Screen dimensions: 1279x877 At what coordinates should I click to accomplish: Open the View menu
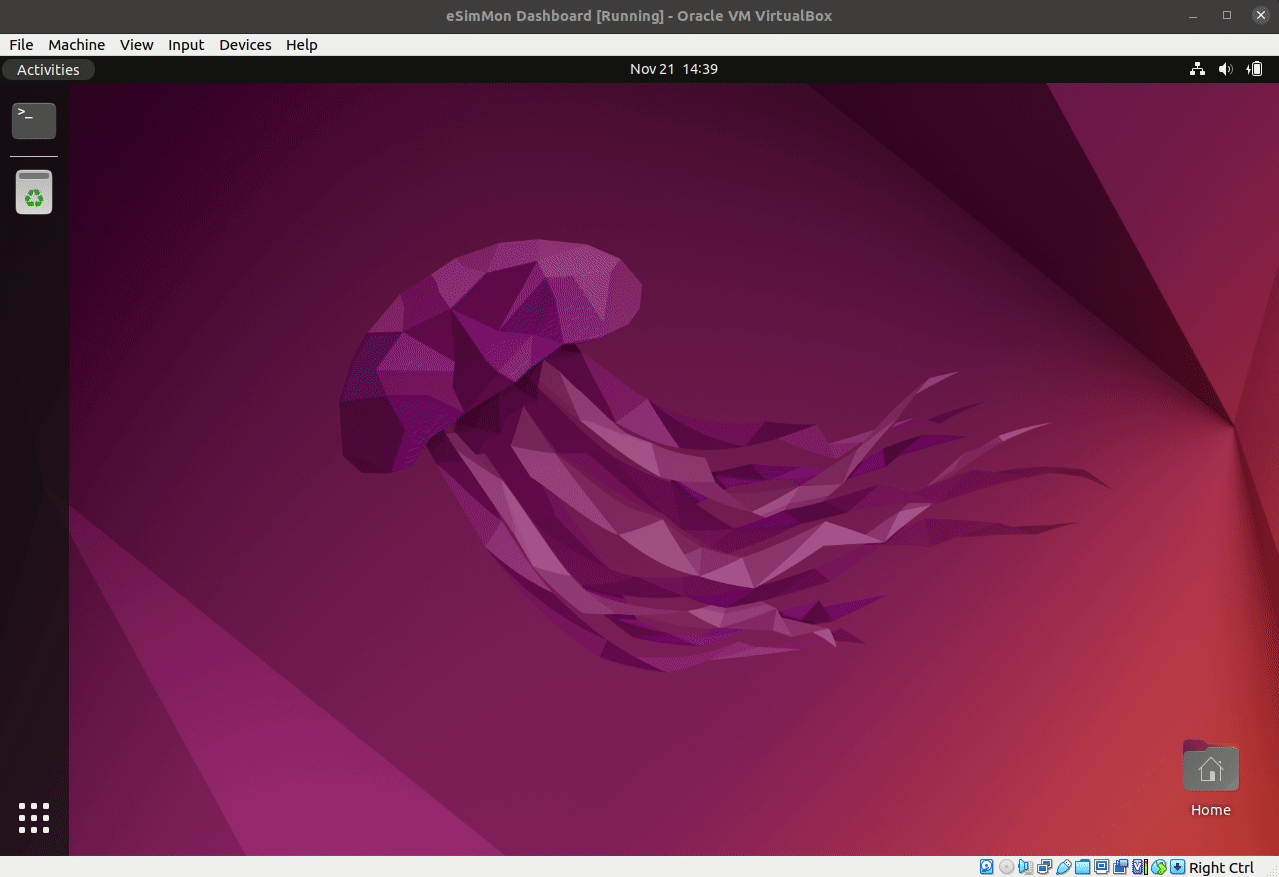[136, 45]
